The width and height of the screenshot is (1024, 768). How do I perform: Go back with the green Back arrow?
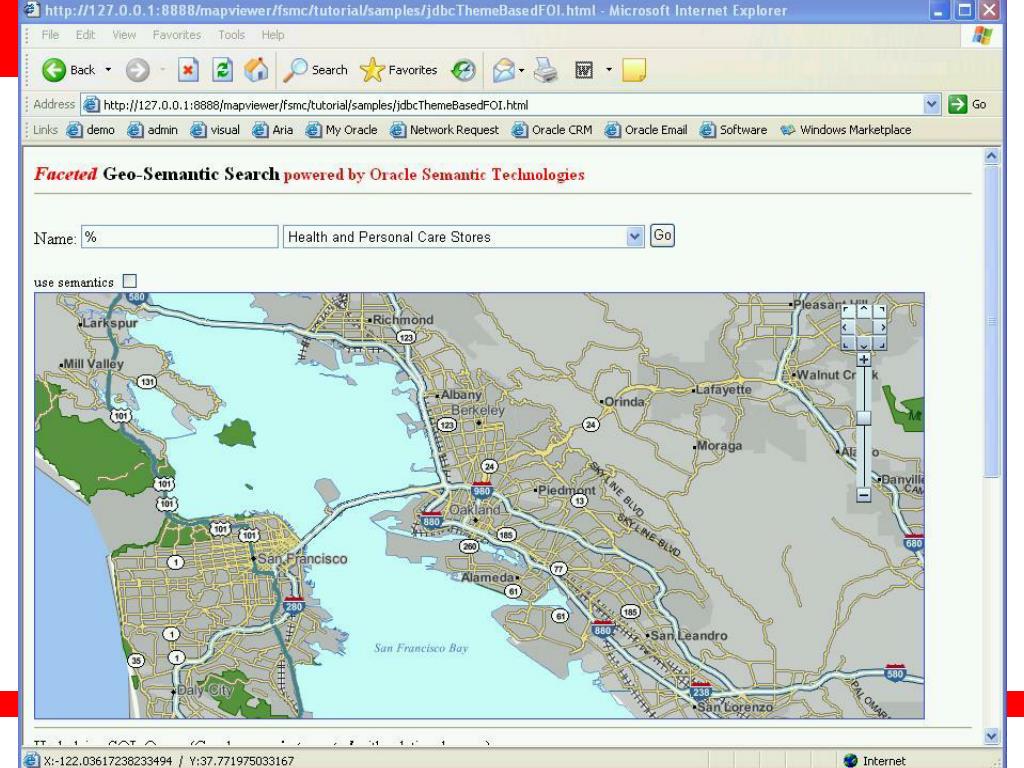(54, 70)
